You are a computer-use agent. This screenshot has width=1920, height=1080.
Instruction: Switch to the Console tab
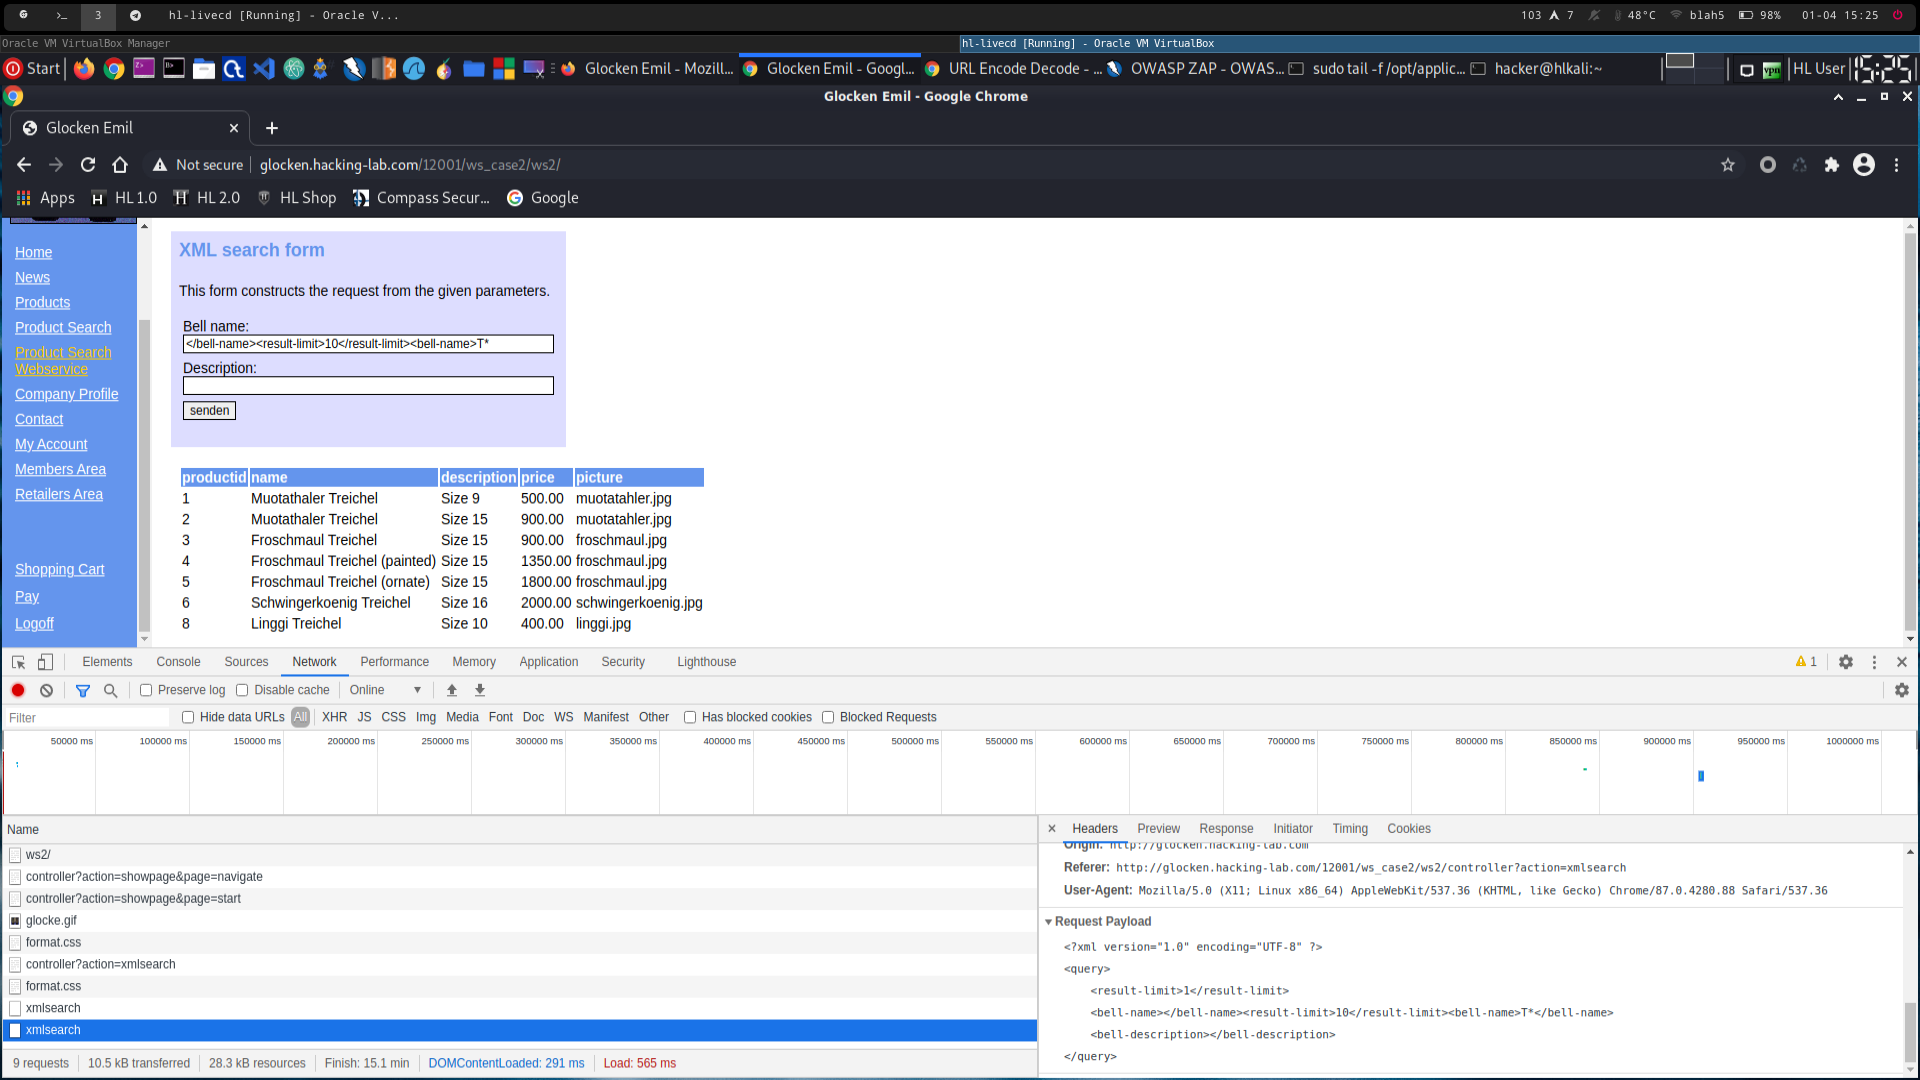click(x=178, y=662)
